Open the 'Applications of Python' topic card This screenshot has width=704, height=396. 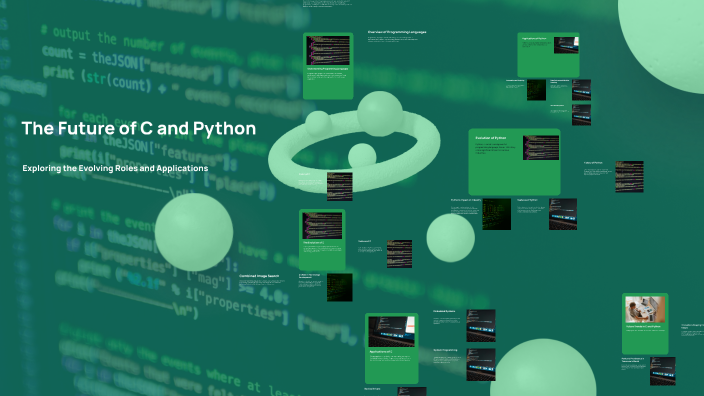coord(548,54)
